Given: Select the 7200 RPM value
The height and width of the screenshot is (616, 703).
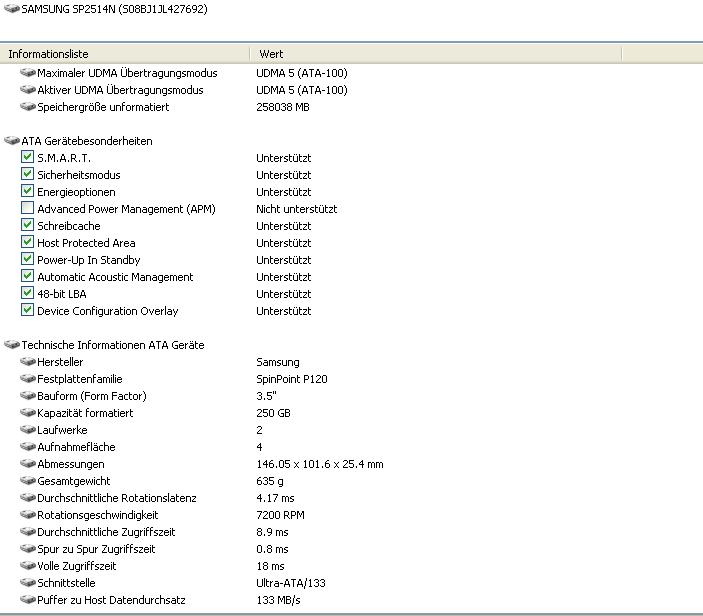Looking at the screenshot, I should click(x=280, y=516).
